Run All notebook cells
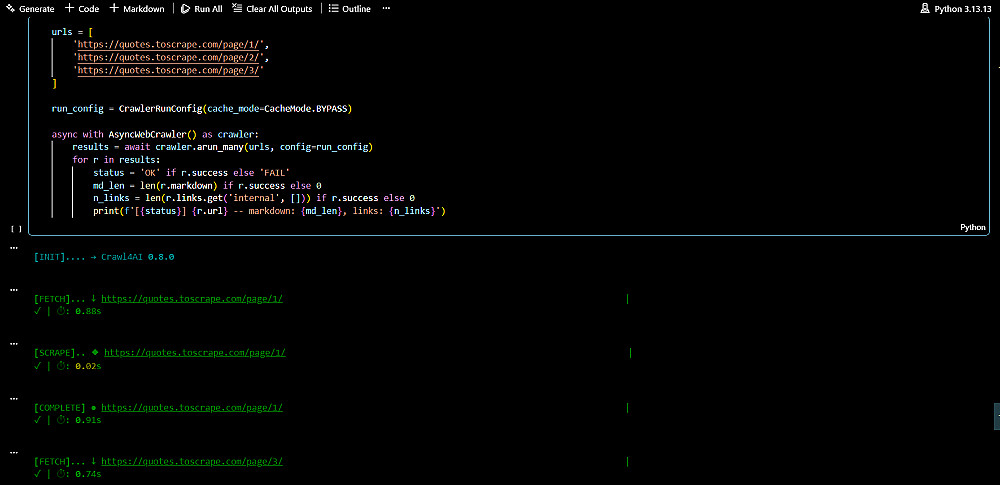Screen dimensions: 1000x485 (201, 9)
